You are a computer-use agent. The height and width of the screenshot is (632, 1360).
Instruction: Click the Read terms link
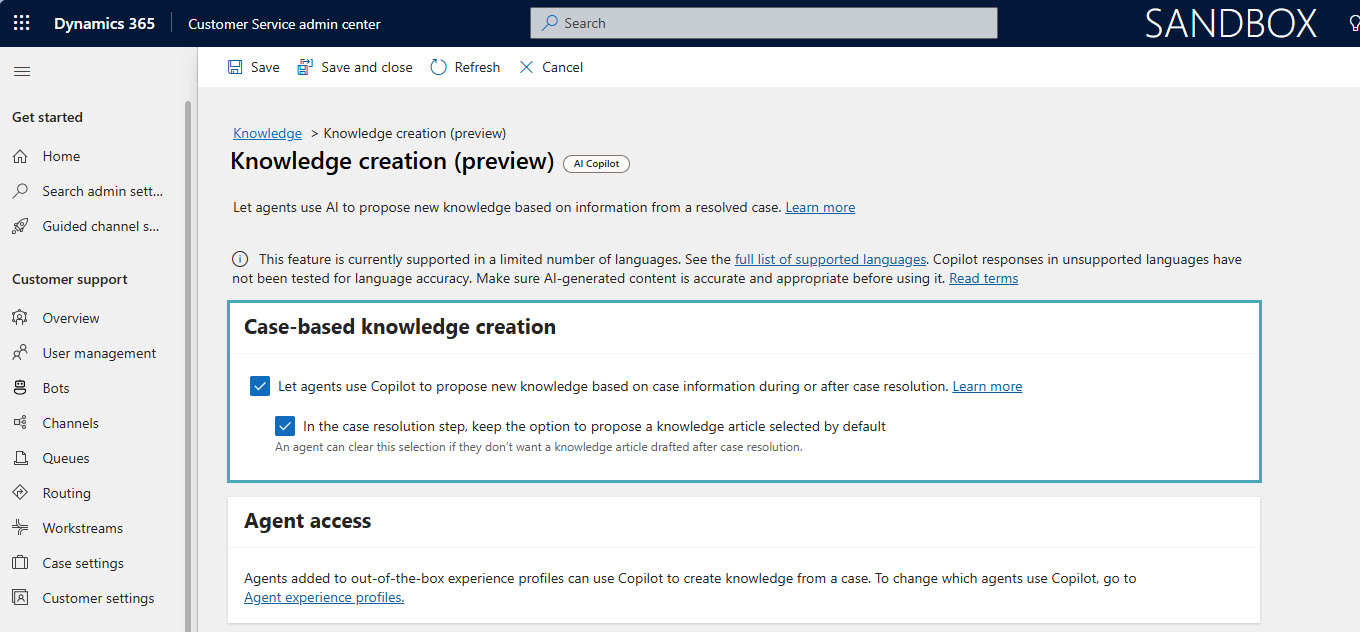pyautogui.click(x=983, y=278)
